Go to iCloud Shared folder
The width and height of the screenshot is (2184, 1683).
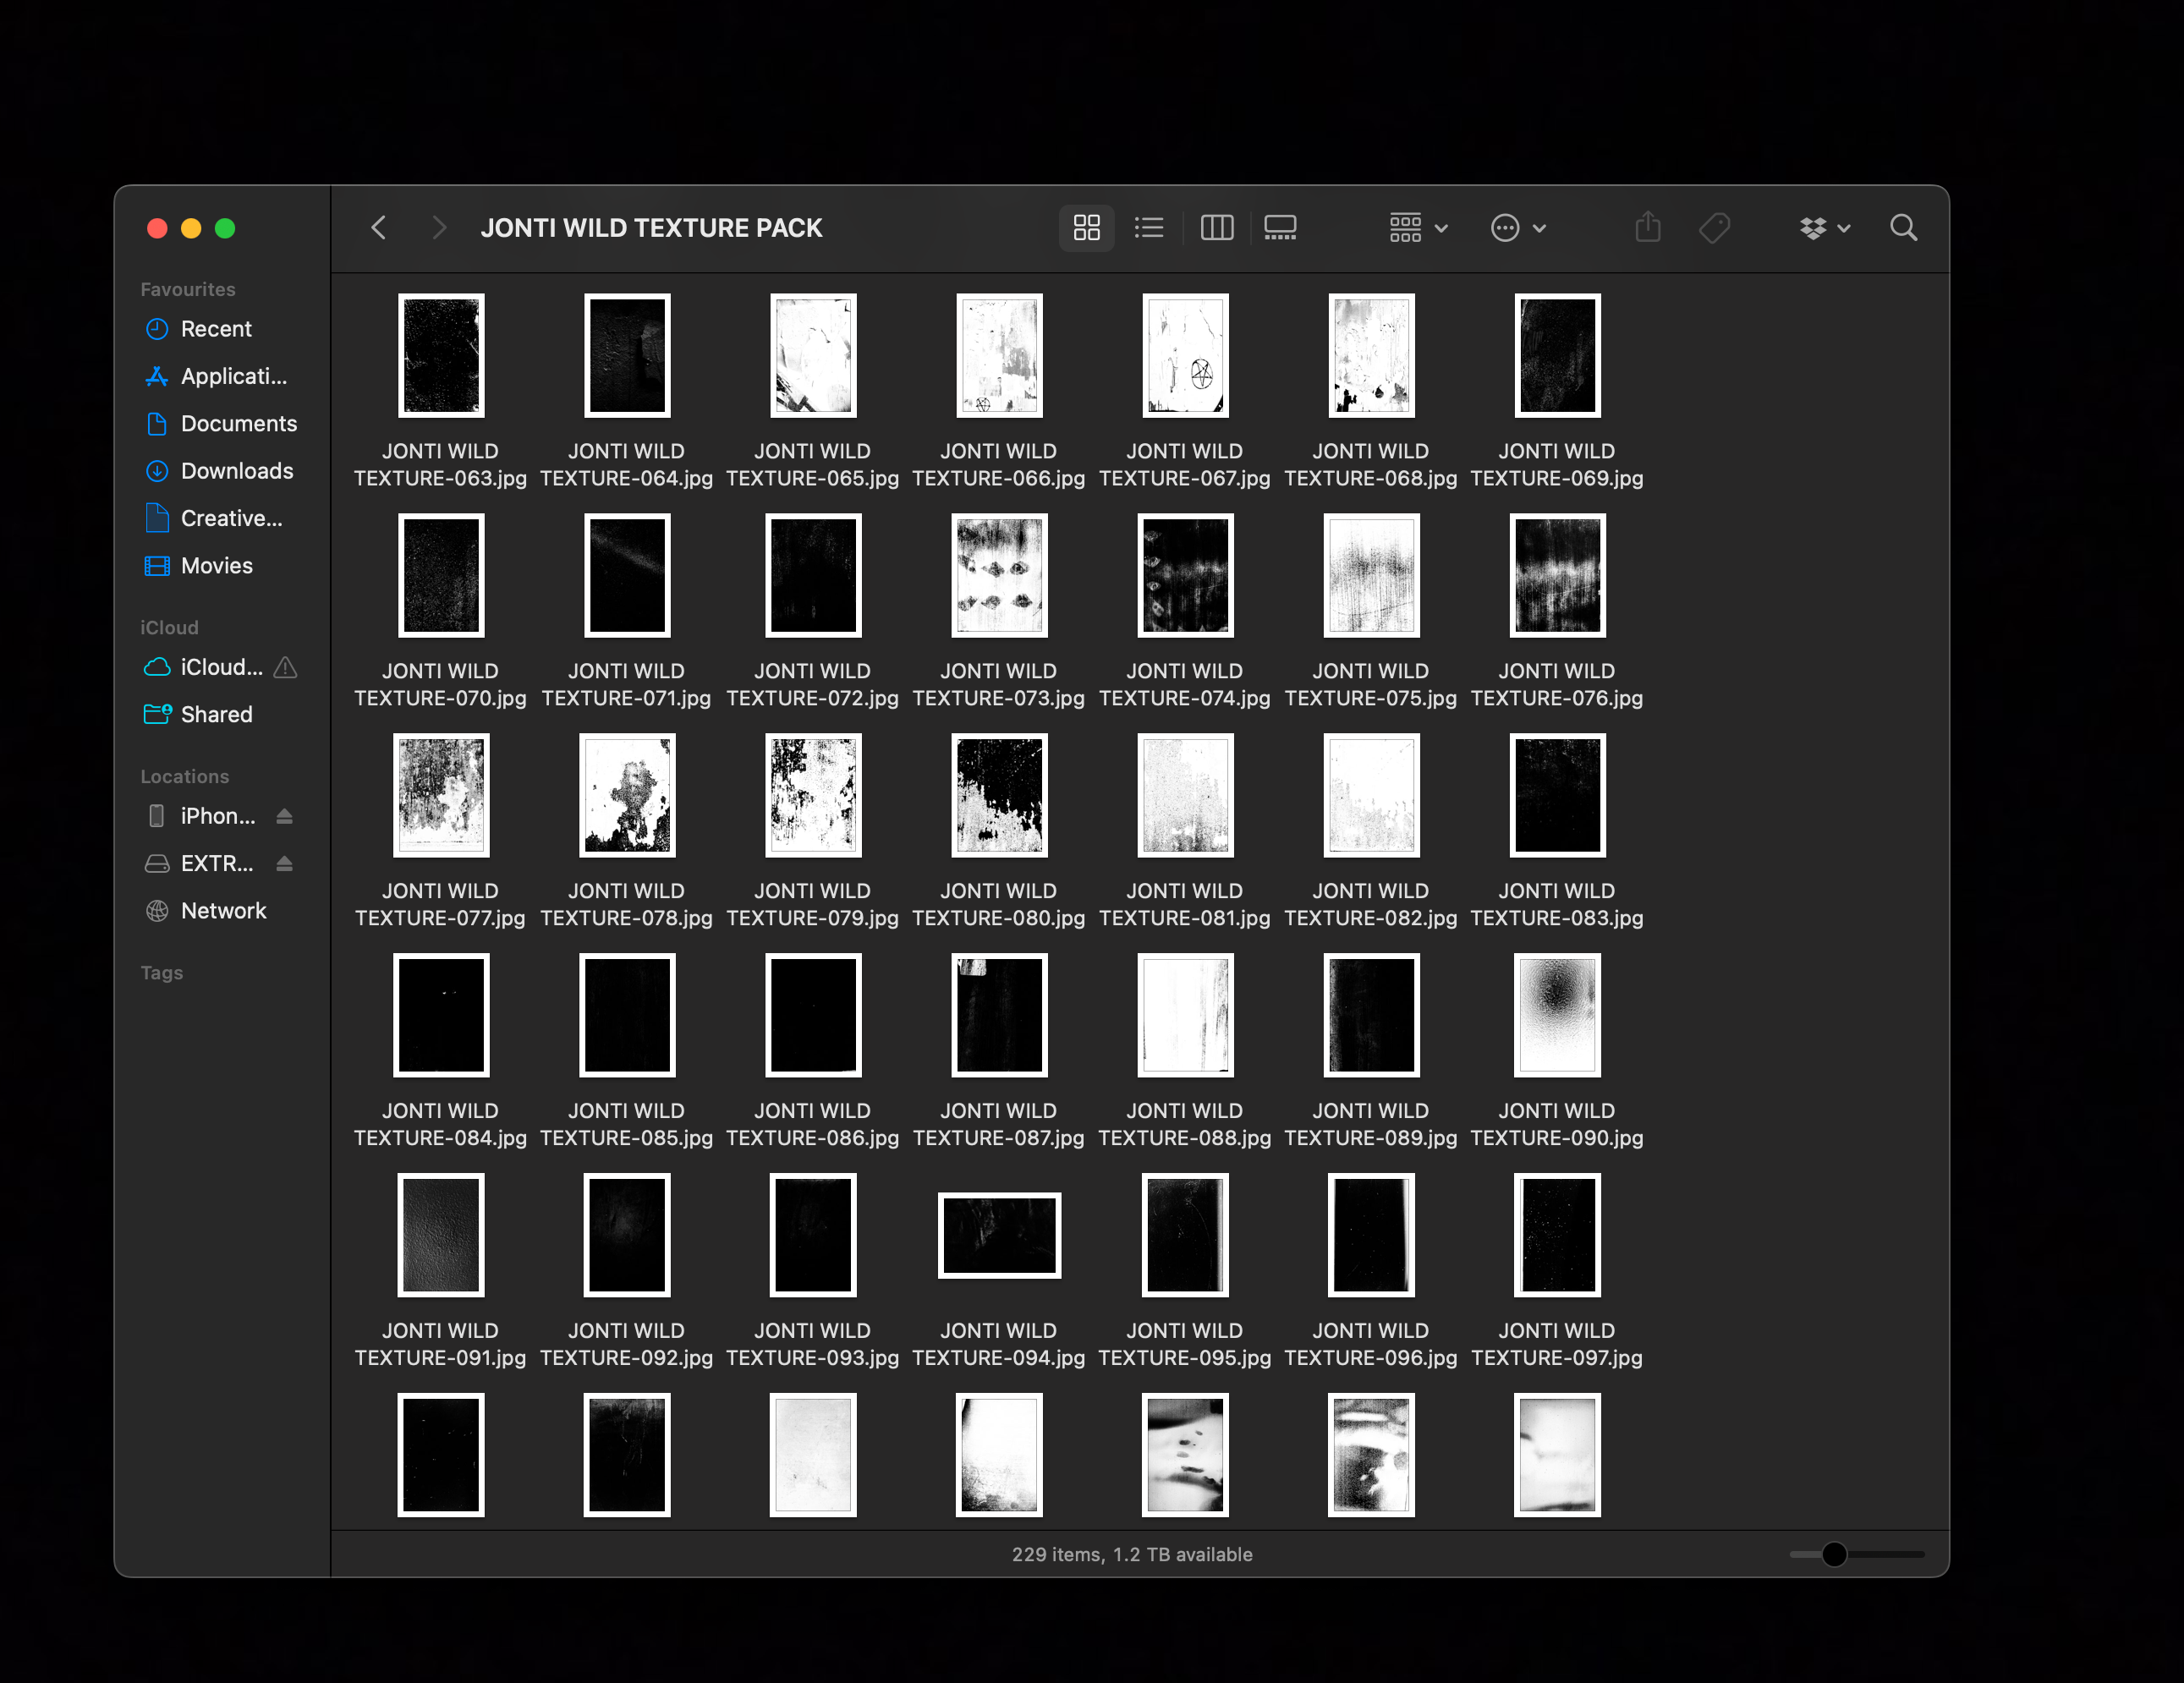pos(216,714)
